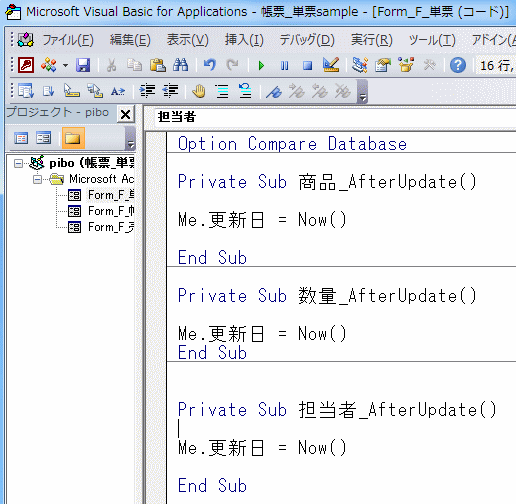The width and height of the screenshot is (516, 504).
Task: Open the Toolbox hammer-and-wrench icon
Action: click(429, 65)
